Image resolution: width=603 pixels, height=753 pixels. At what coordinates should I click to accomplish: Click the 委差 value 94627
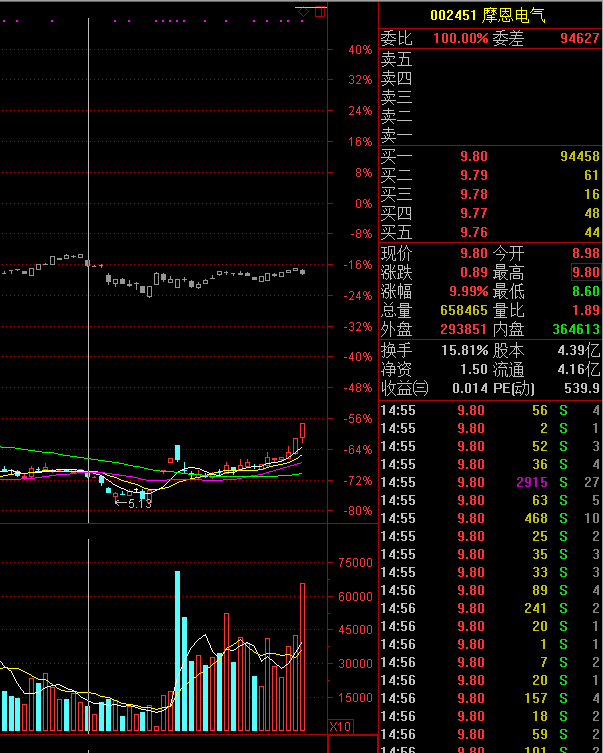tap(580, 38)
